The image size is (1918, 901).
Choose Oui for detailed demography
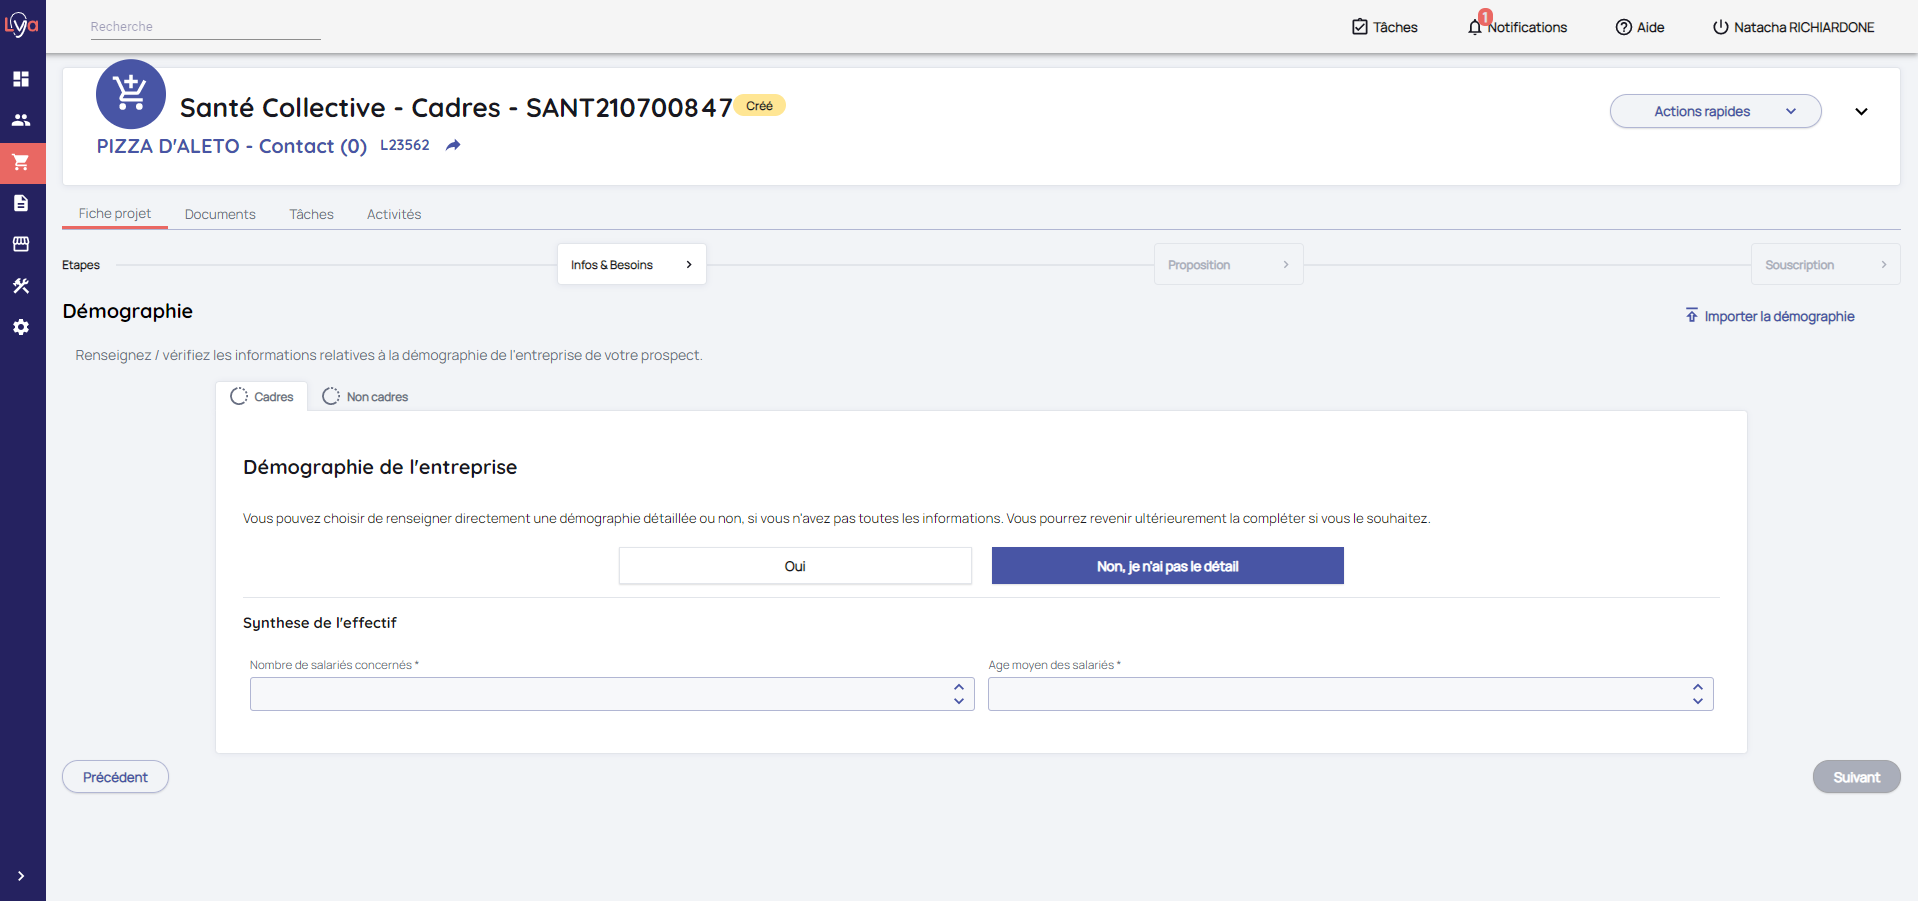pyautogui.click(x=795, y=566)
